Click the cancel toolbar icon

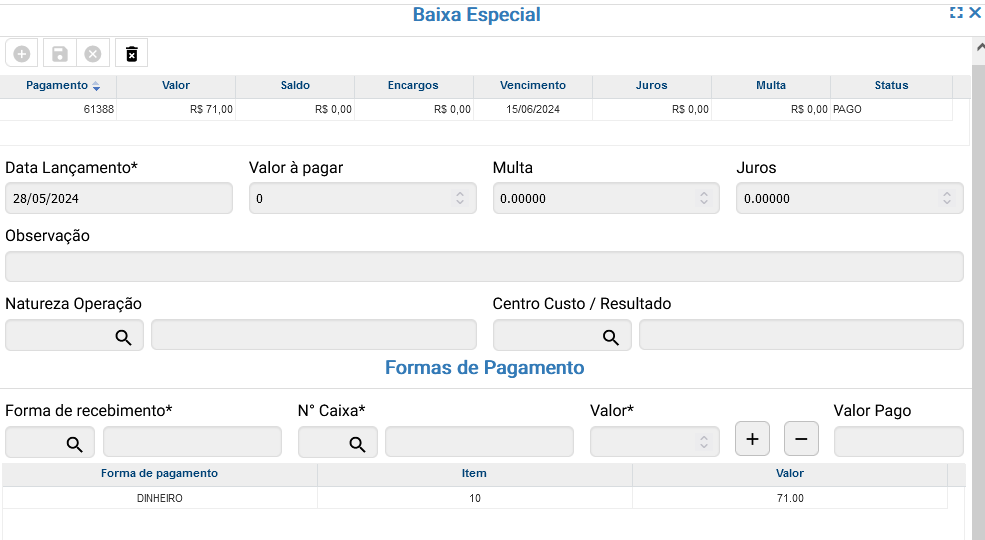pyautogui.click(x=93, y=53)
